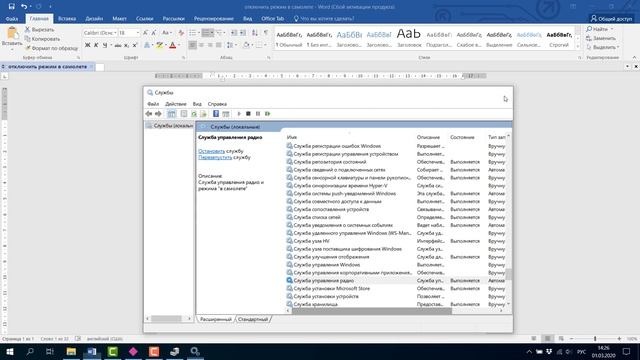Switch to the Дизайн ribbon tab
Image resolution: width=640 pixels, height=360 pixels.
(94, 18)
